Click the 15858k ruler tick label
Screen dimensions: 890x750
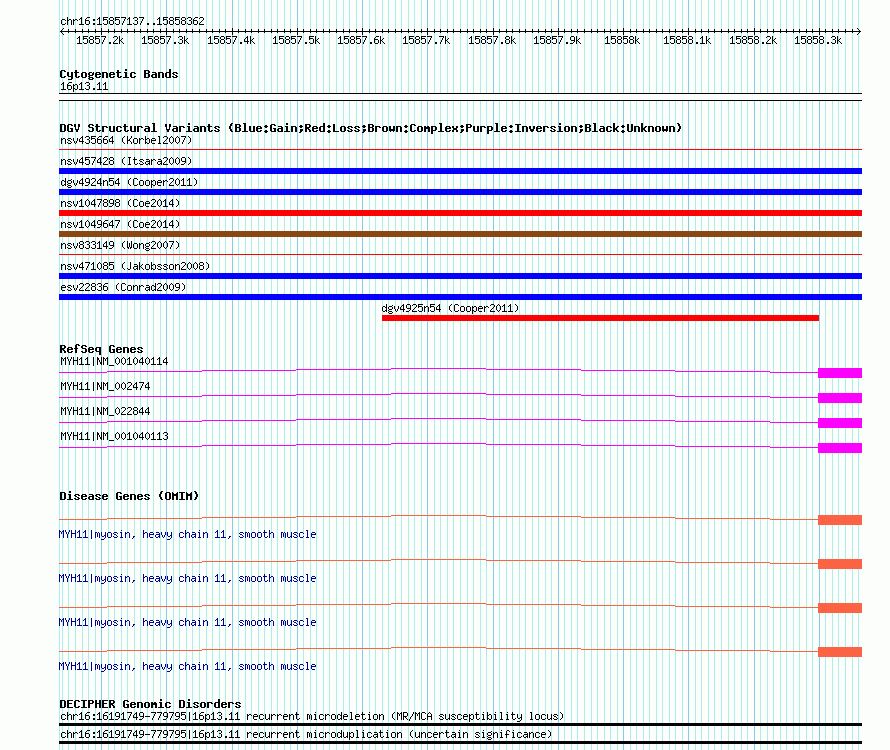pos(622,40)
